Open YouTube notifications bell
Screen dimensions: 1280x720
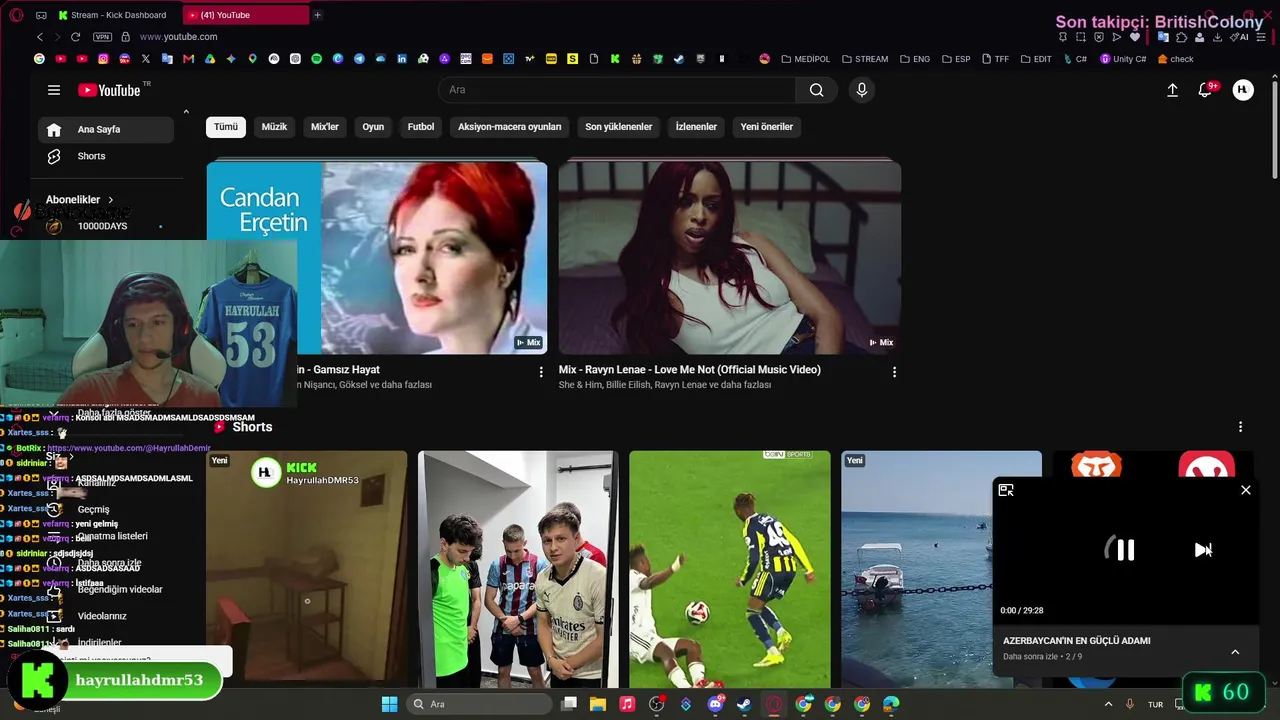pyautogui.click(x=1205, y=90)
